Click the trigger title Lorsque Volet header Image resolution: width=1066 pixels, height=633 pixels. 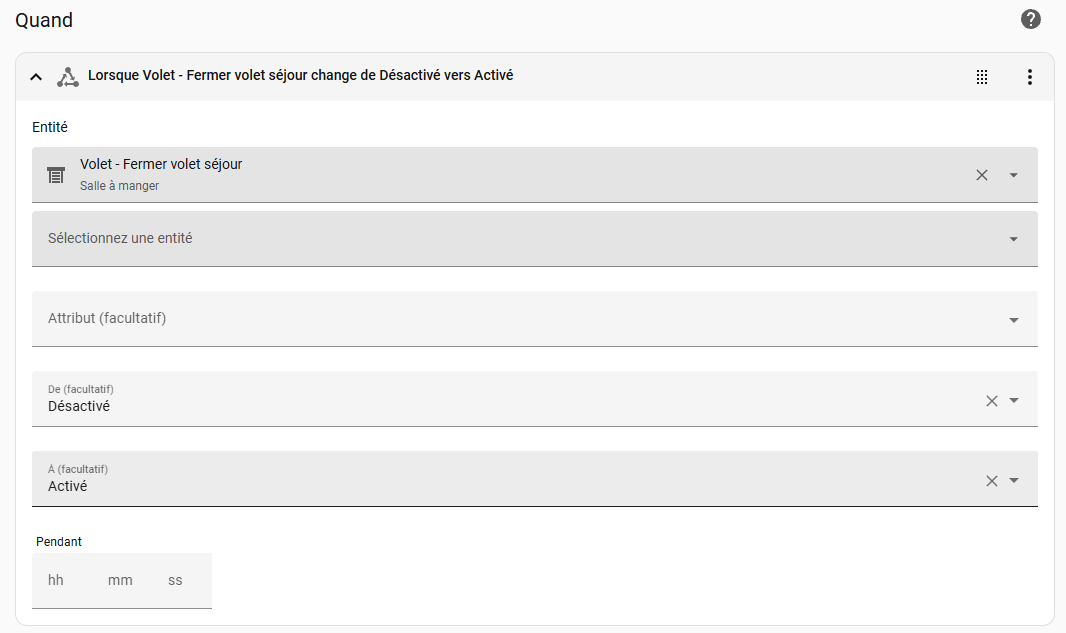pos(300,75)
